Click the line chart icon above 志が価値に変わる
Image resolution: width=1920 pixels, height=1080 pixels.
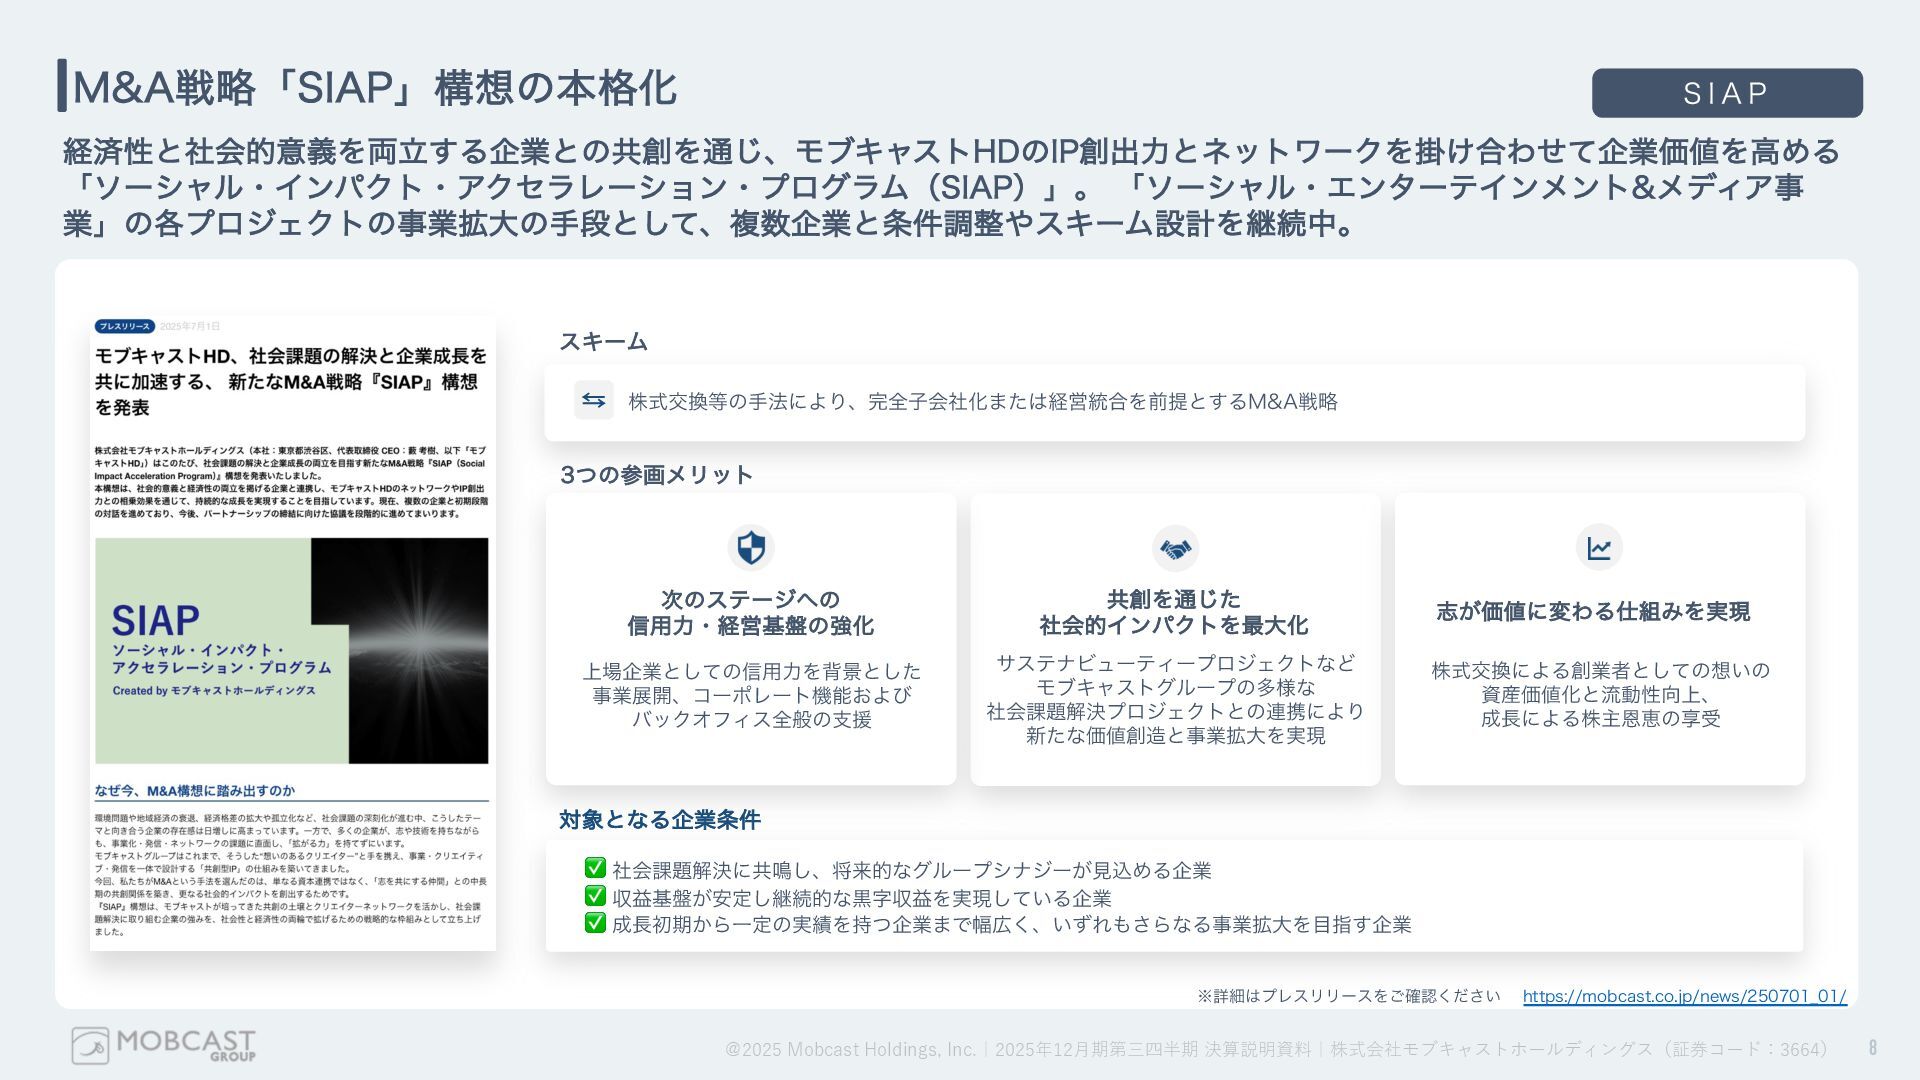(x=1599, y=548)
